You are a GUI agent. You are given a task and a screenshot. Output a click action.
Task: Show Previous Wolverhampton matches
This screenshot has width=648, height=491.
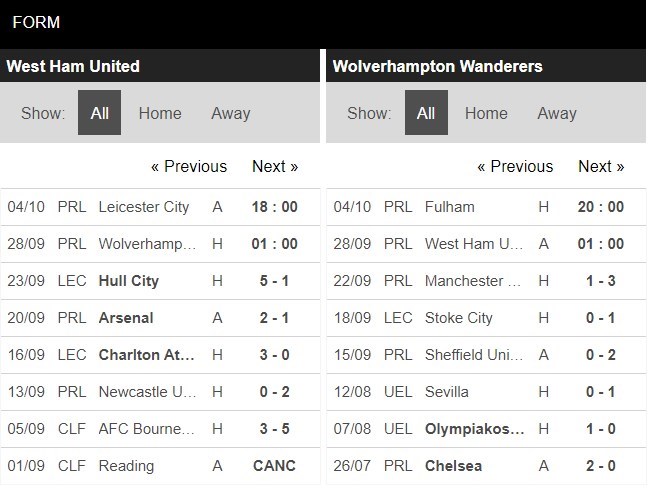515,166
